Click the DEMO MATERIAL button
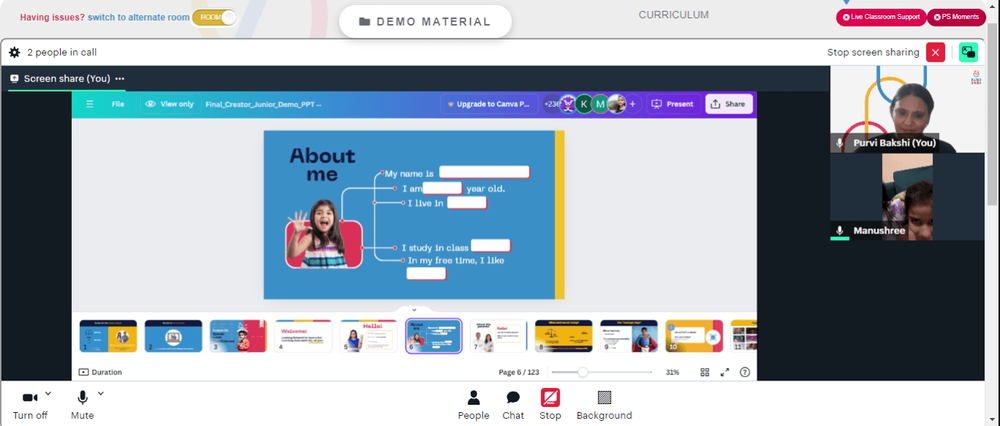 click(x=425, y=22)
